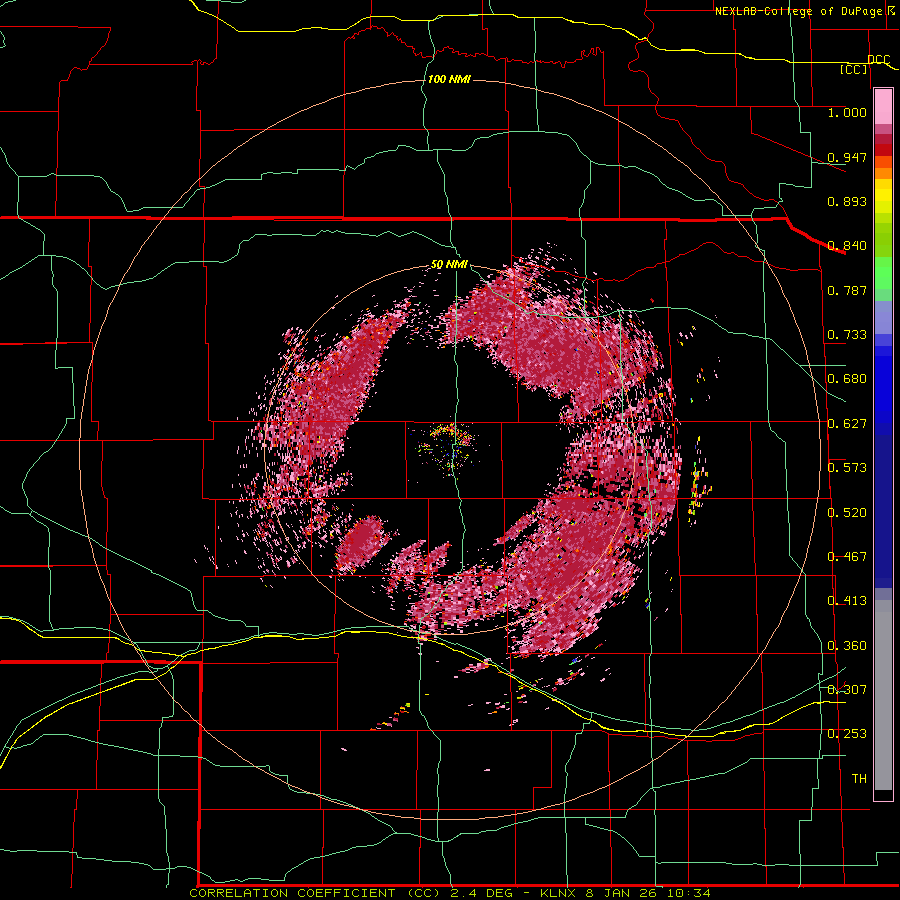This screenshot has width=900, height=900.
Task: Pick the yellow segment of the color bar
Action: 883,196
